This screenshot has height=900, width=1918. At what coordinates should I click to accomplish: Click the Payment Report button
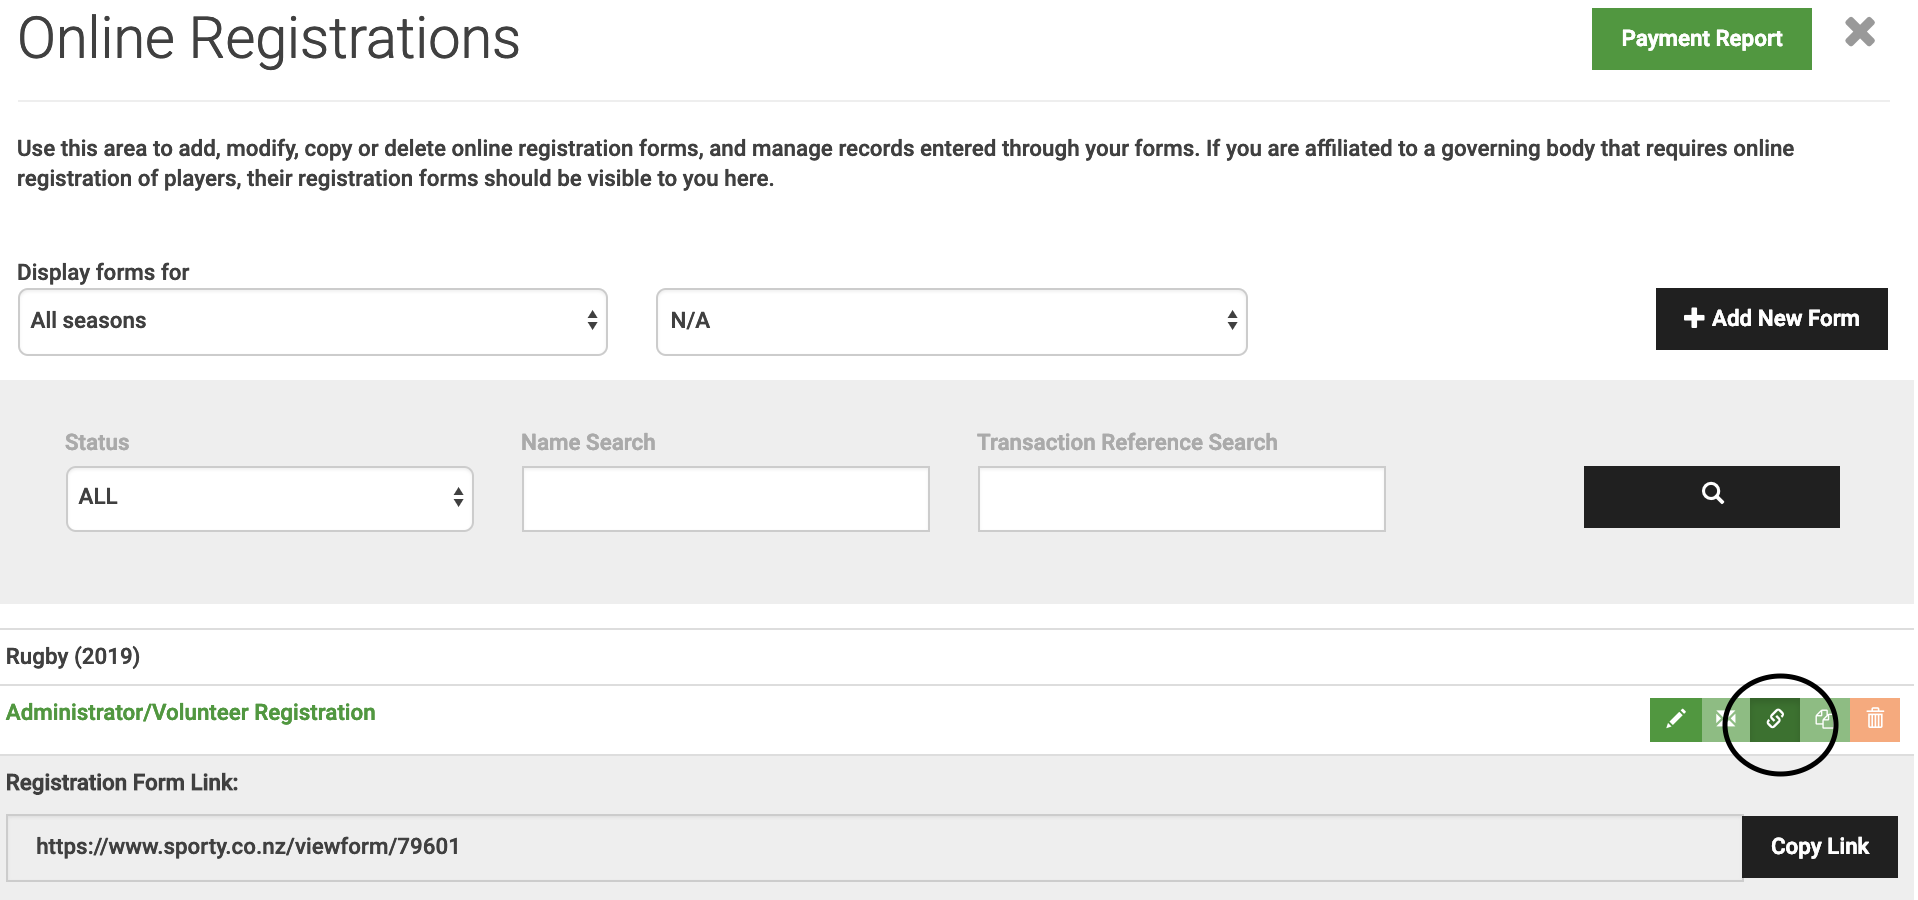click(1701, 39)
